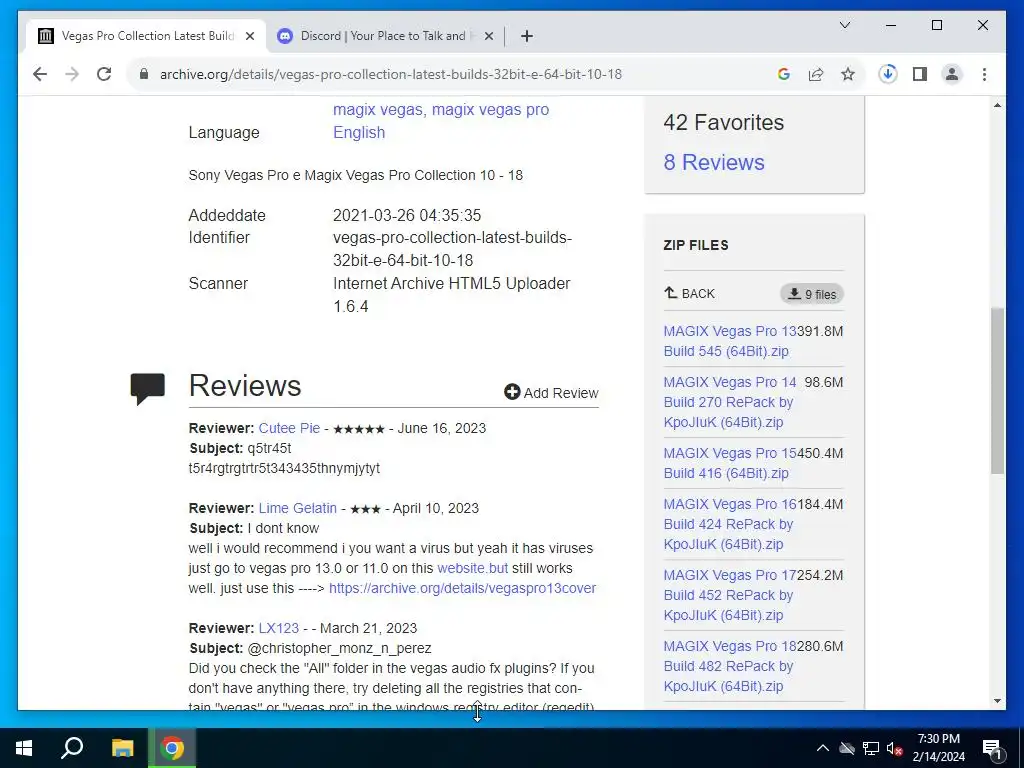Open reviewer Lime Gelatin profile
The image size is (1024, 768).
coord(298,508)
